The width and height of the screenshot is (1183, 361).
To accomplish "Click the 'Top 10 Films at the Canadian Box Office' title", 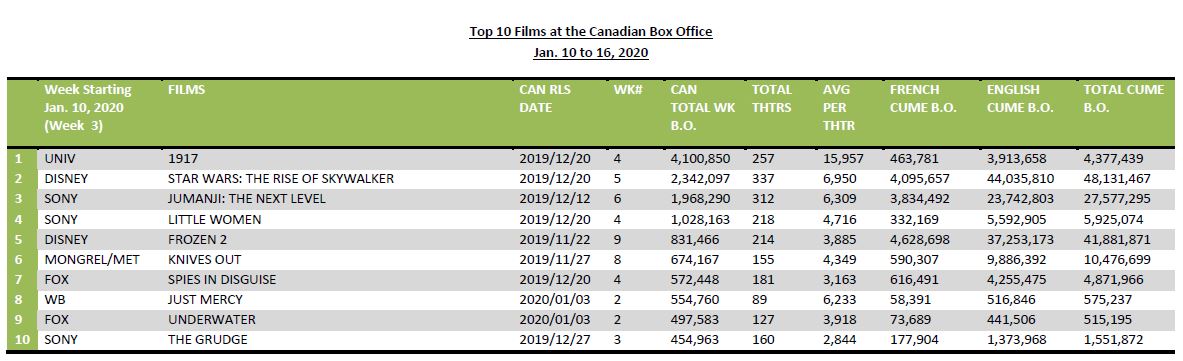I will coord(591,32).
